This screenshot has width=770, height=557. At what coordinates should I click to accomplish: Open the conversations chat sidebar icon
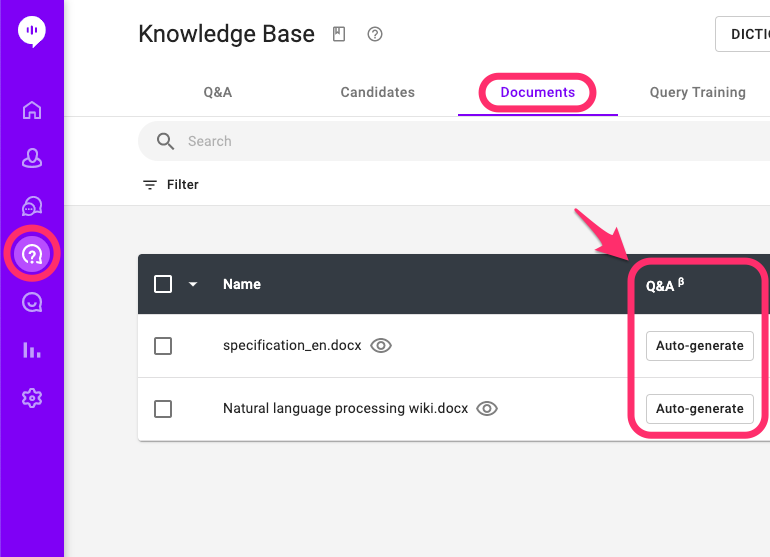[x=32, y=206]
